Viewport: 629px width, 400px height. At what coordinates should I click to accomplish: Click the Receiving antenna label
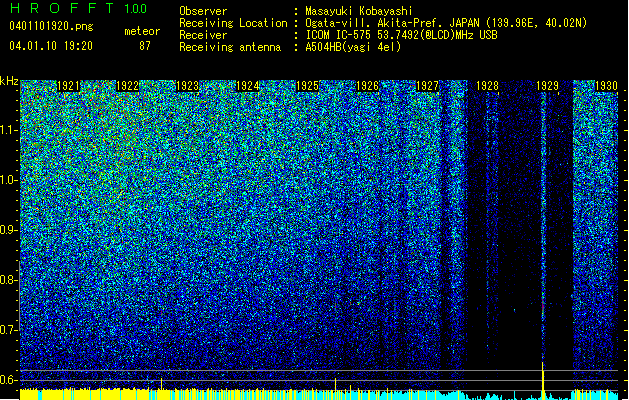click(230, 47)
